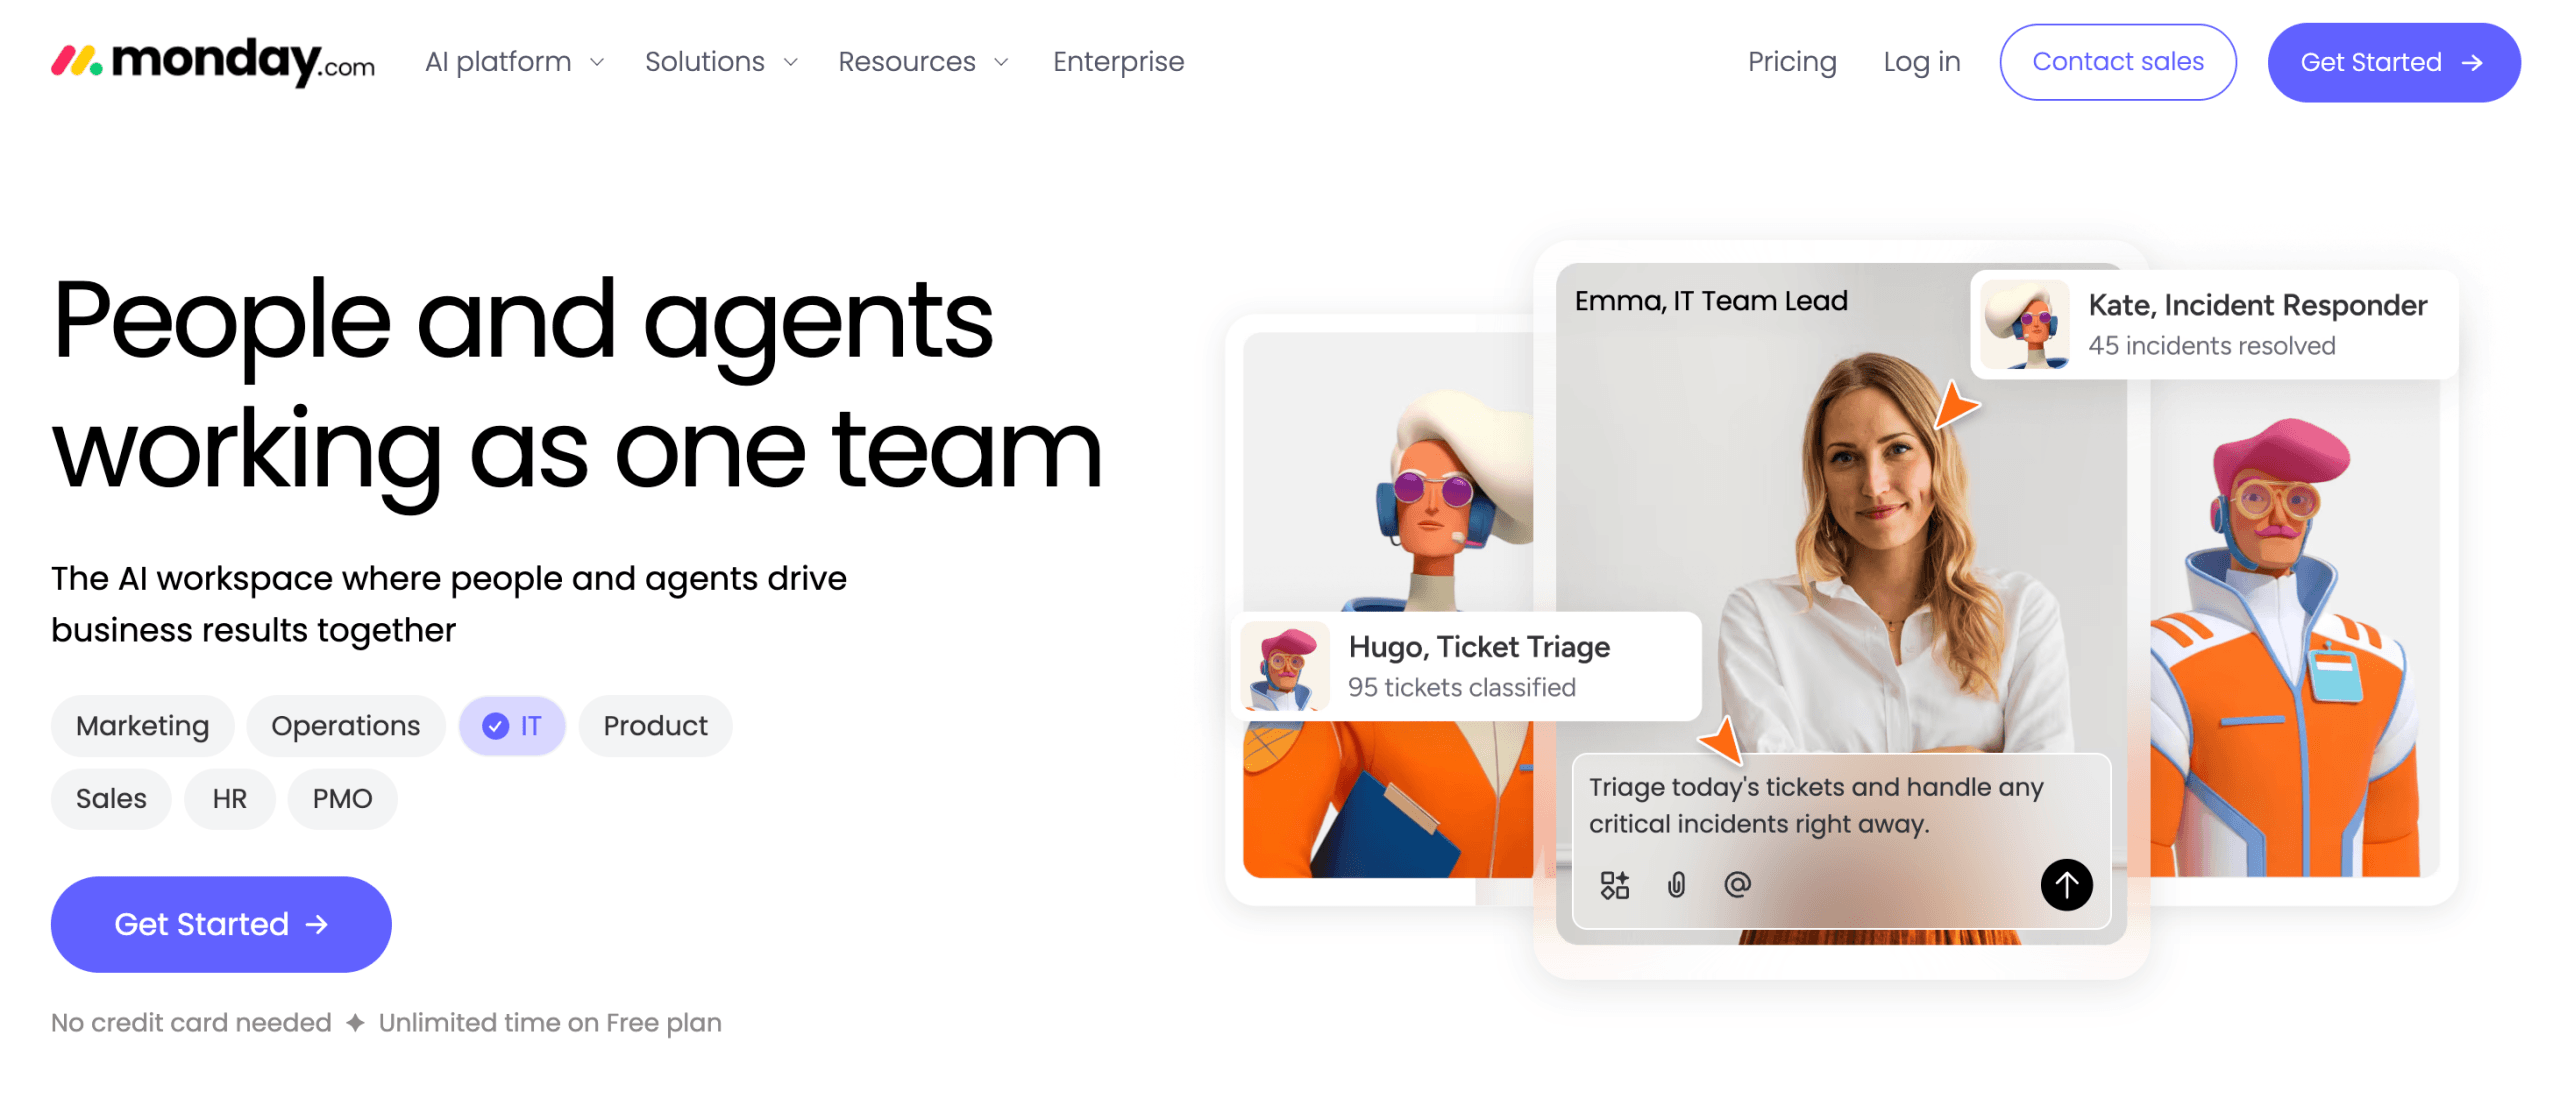Toggle the checked IT chip

512,725
